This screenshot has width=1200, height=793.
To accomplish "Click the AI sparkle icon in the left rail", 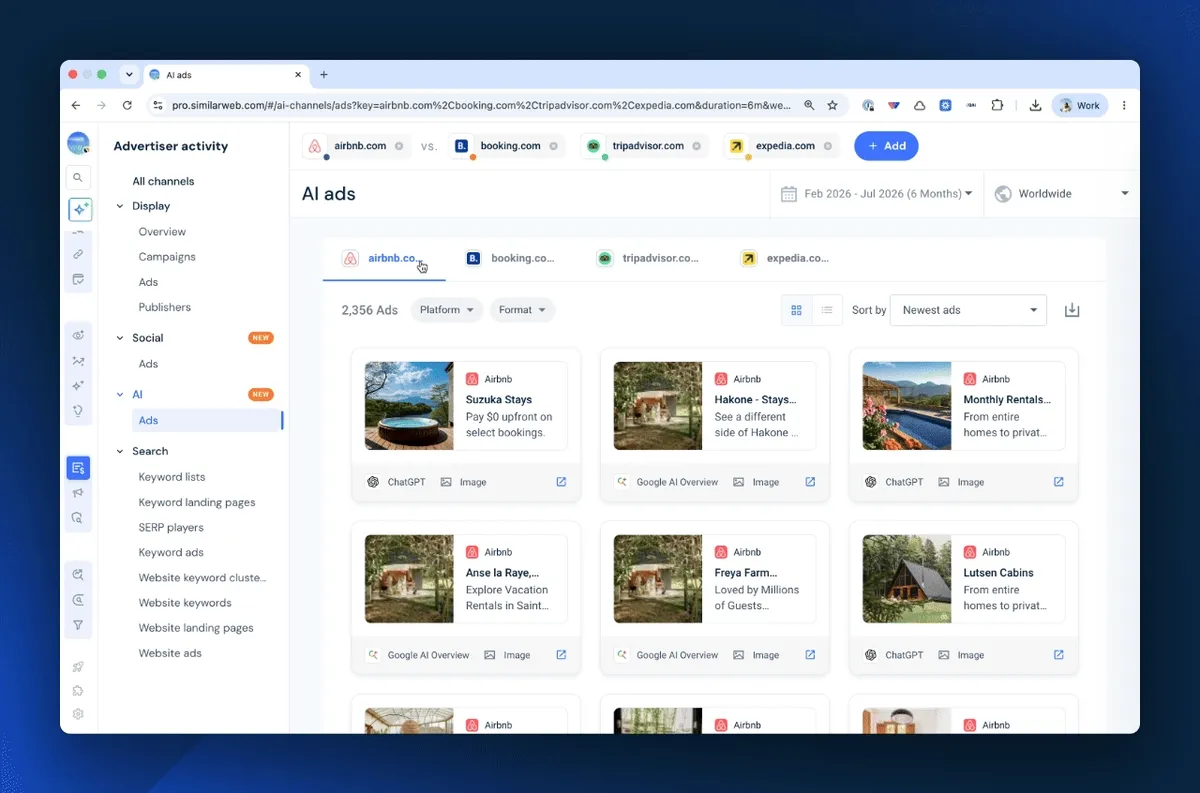I will [79, 209].
